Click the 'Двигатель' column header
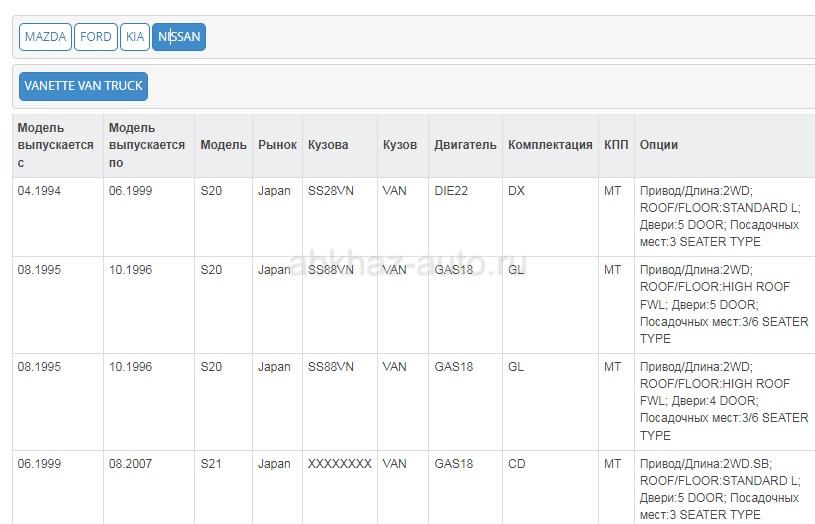 [x=465, y=145]
